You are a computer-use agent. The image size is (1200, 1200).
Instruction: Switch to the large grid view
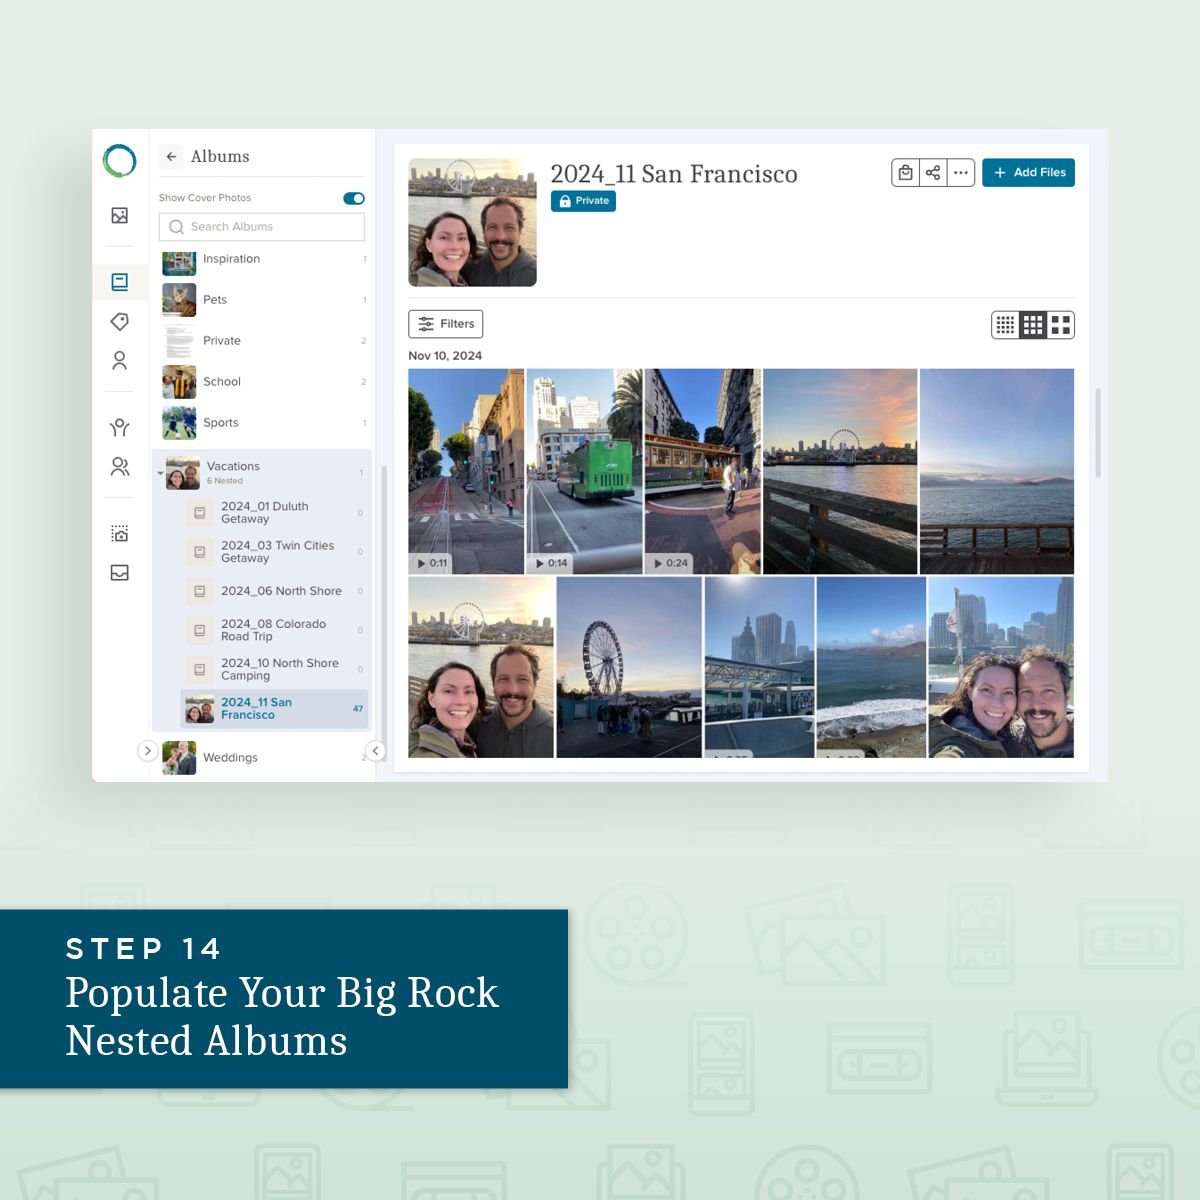[x=1061, y=325]
